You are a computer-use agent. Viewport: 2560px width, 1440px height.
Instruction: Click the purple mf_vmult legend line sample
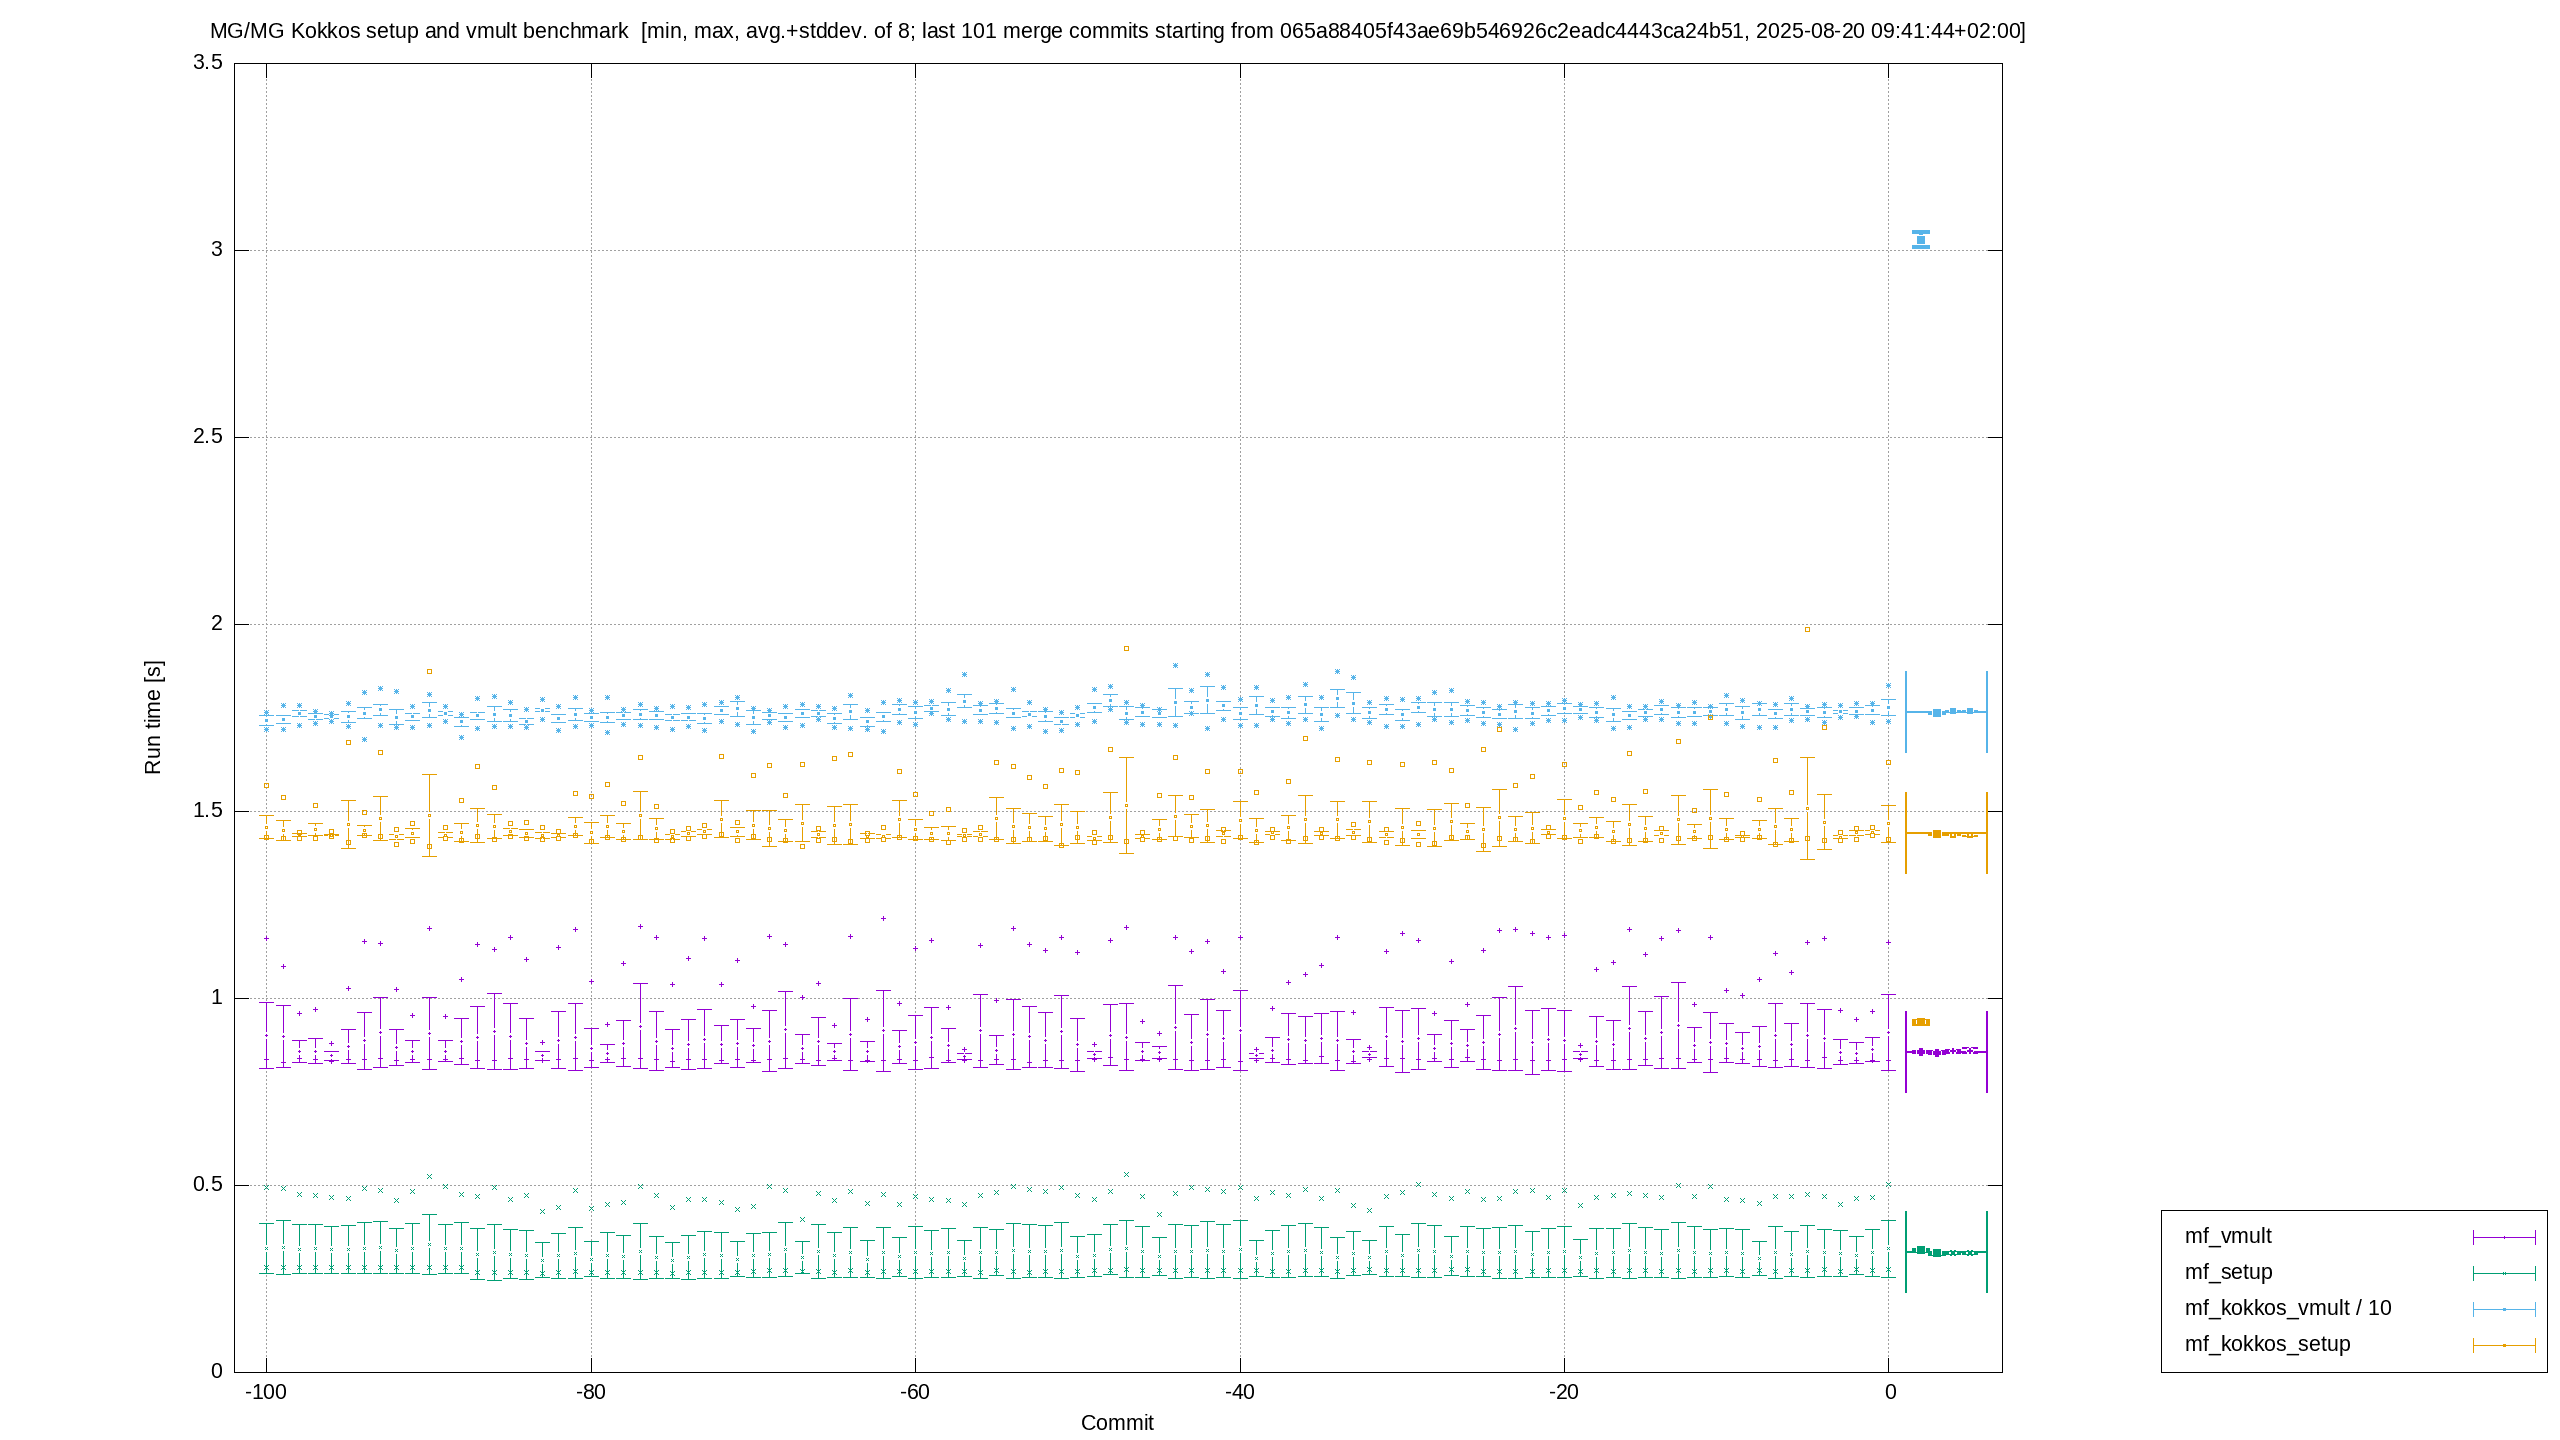(2504, 1237)
